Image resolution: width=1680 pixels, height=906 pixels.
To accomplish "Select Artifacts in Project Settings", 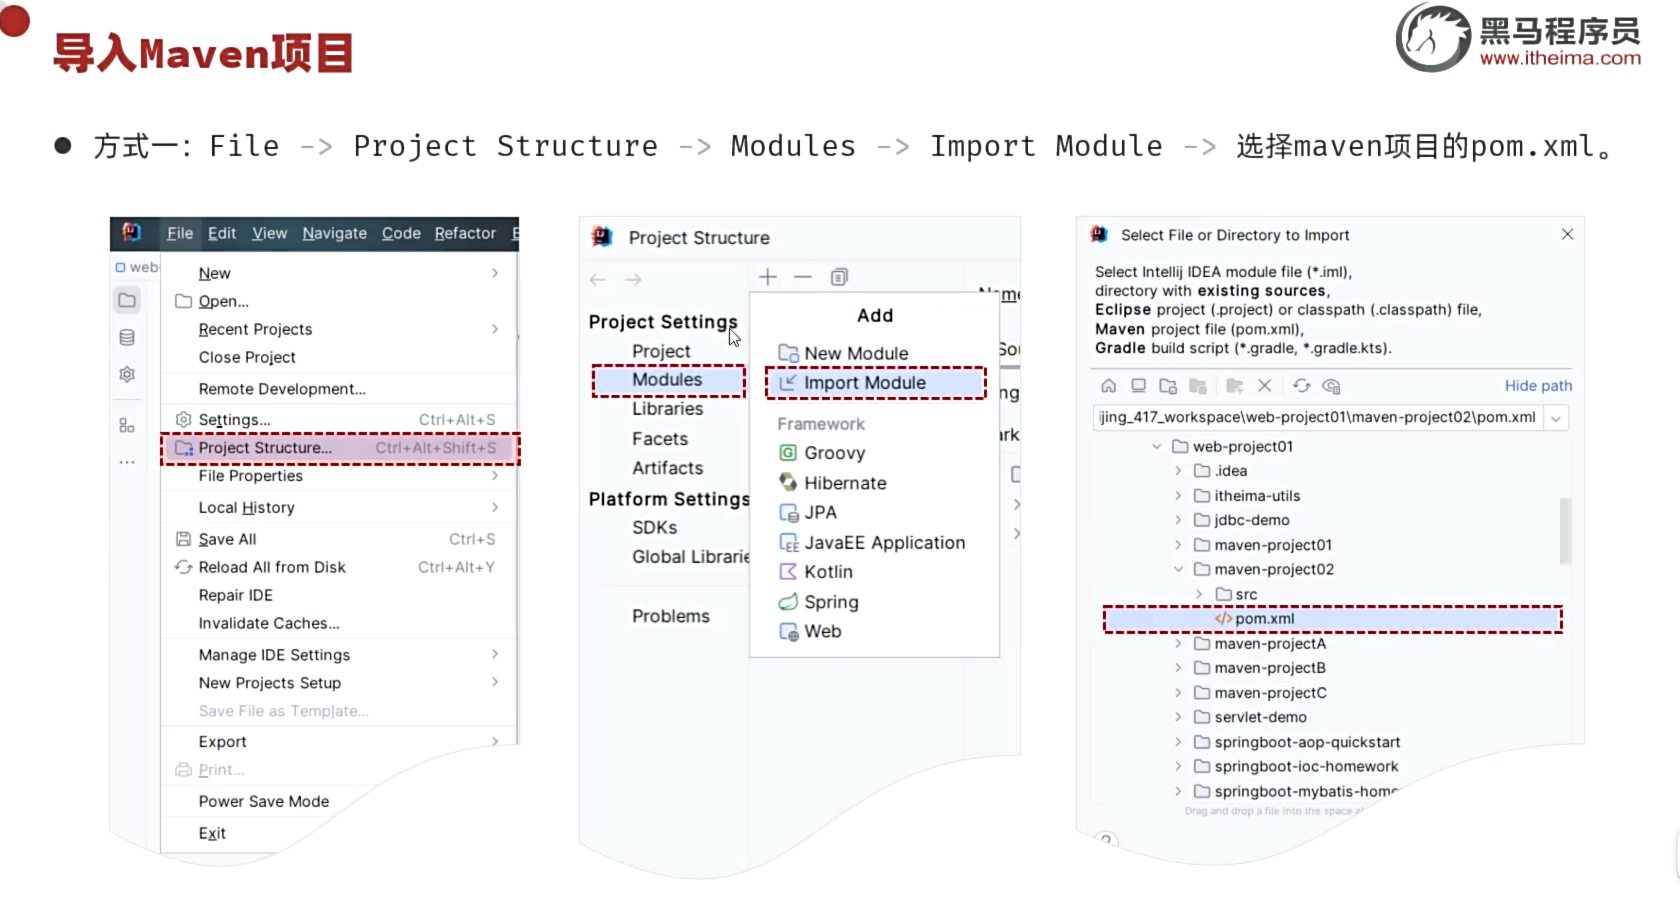I will pyautogui.click(x=667, y=468).
